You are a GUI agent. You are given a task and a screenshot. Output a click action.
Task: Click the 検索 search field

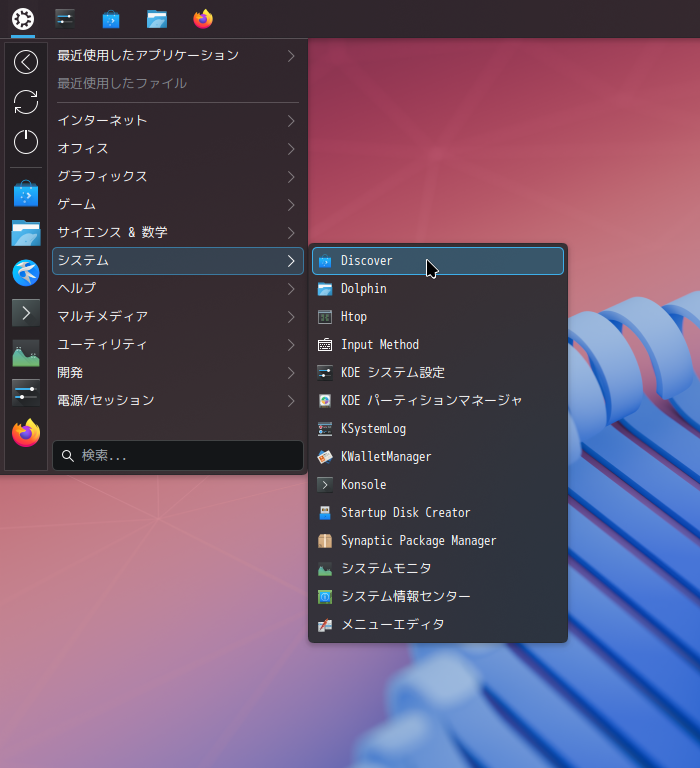[178, 456]
